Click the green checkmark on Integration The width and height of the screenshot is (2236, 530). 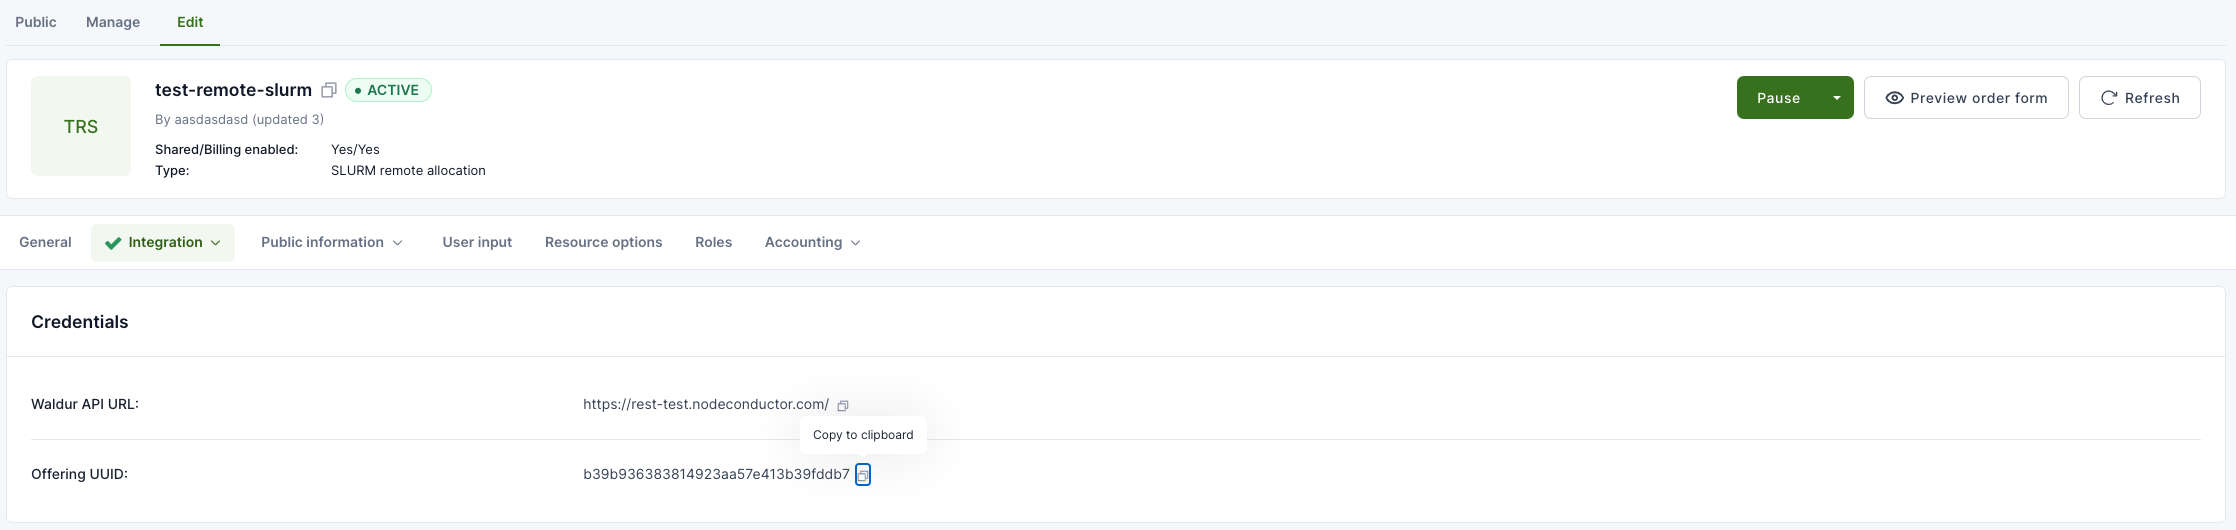[x=113, y=243]
